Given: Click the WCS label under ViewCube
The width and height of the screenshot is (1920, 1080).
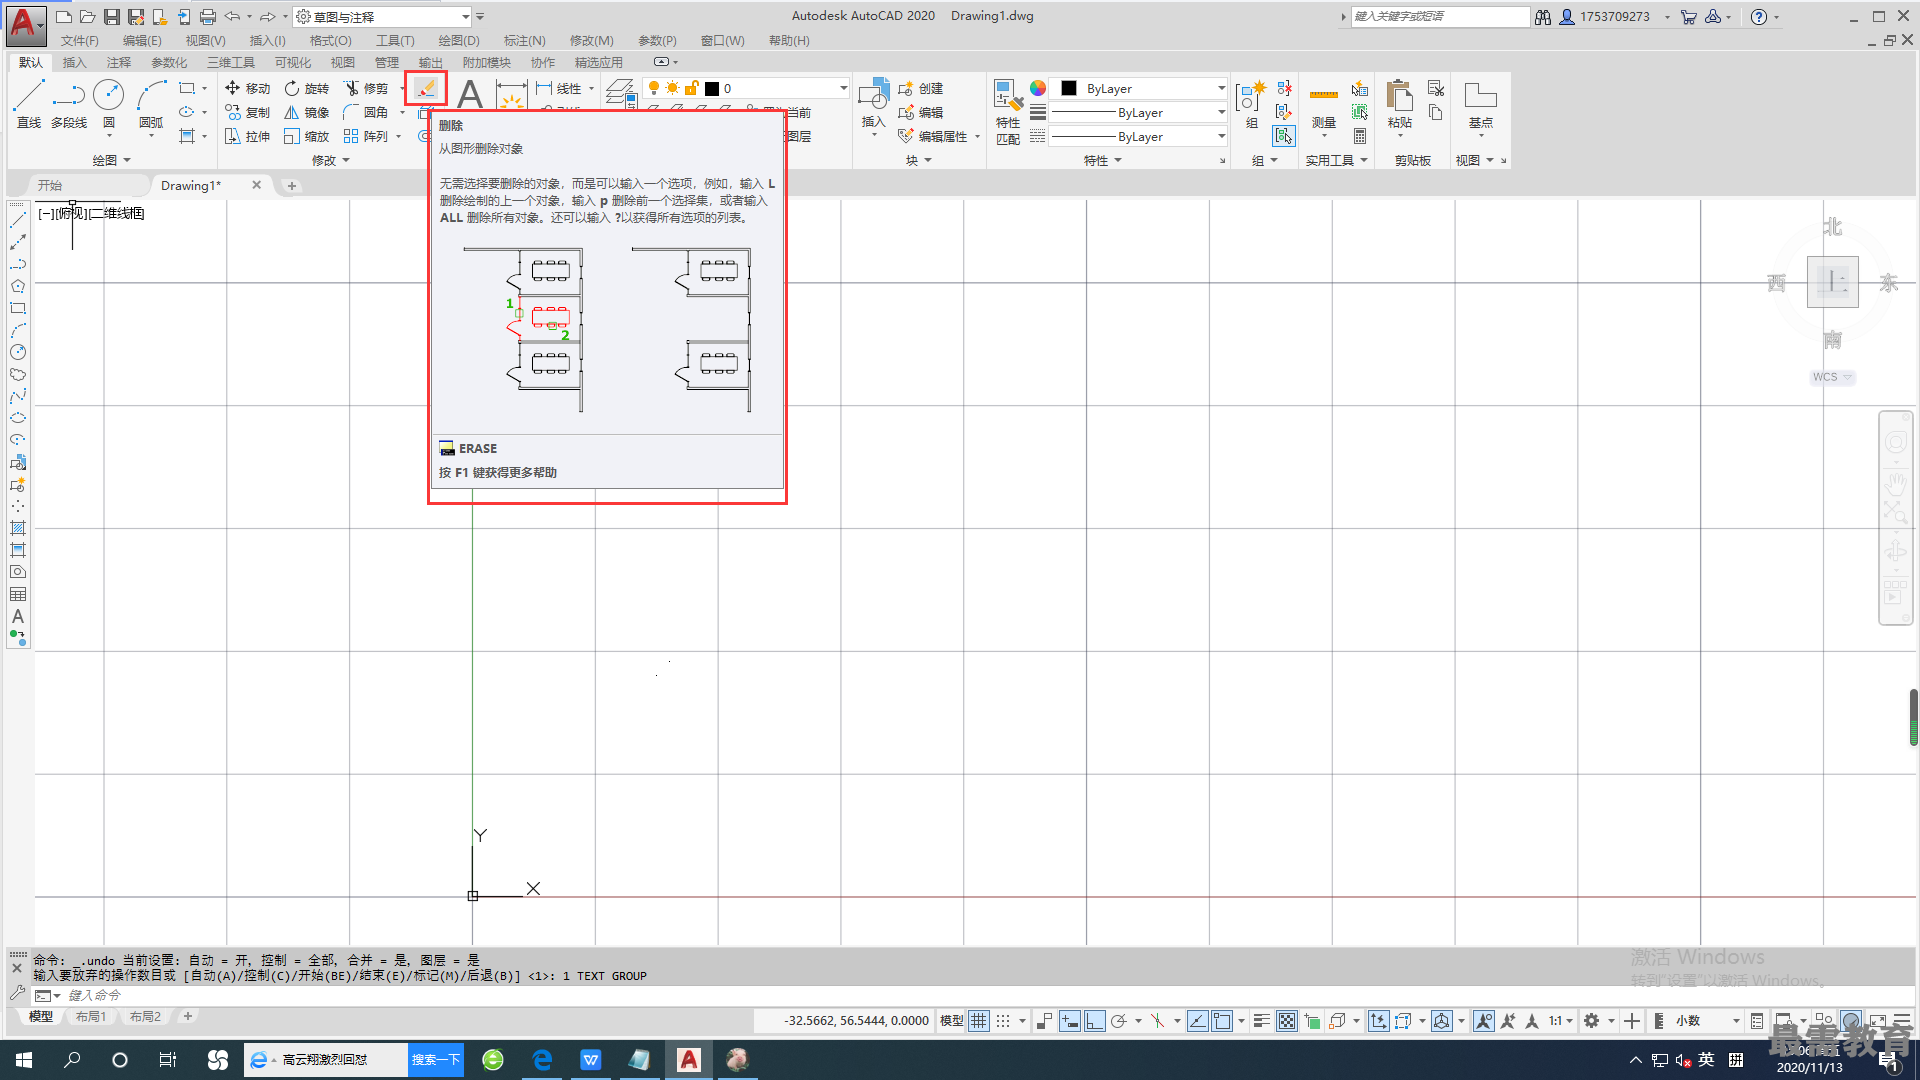Looking at the screenshot, I should 1825,377.
